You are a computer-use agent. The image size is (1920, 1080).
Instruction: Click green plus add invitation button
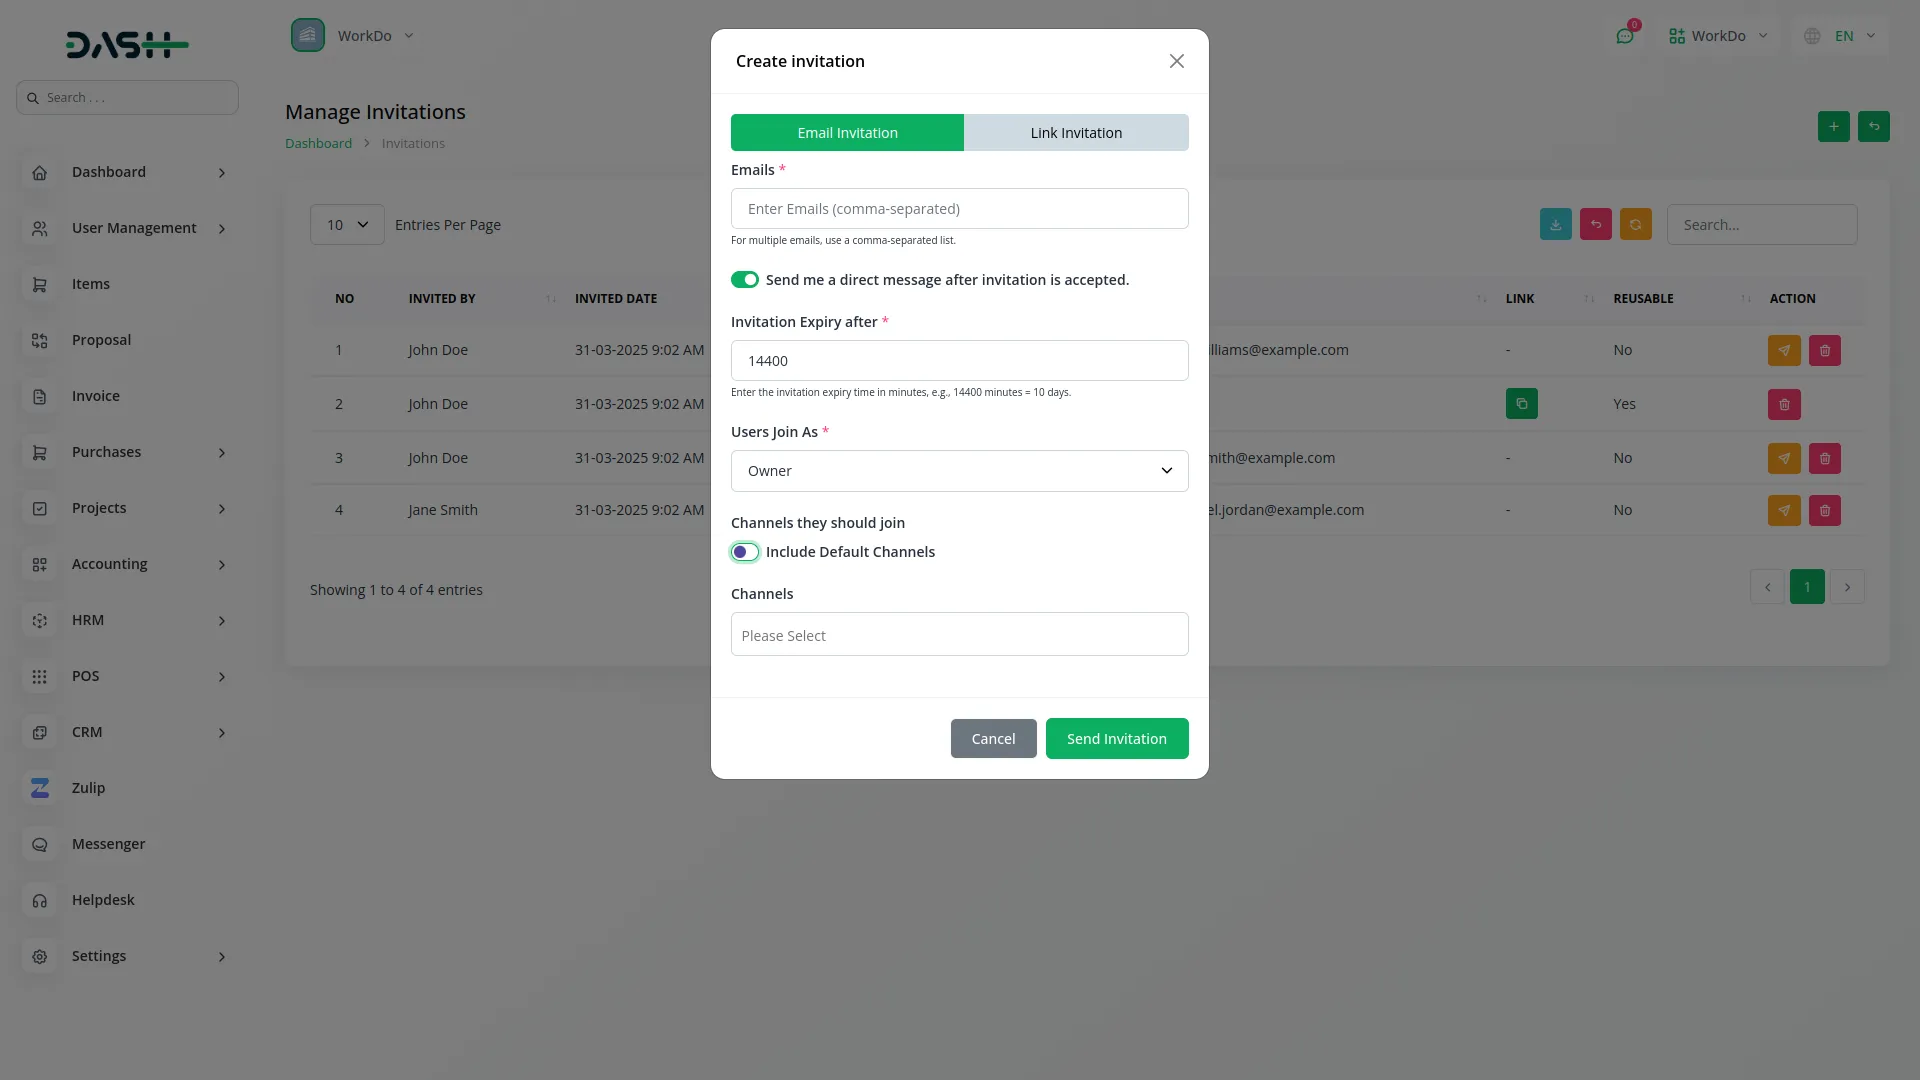tap(1833, 127)
